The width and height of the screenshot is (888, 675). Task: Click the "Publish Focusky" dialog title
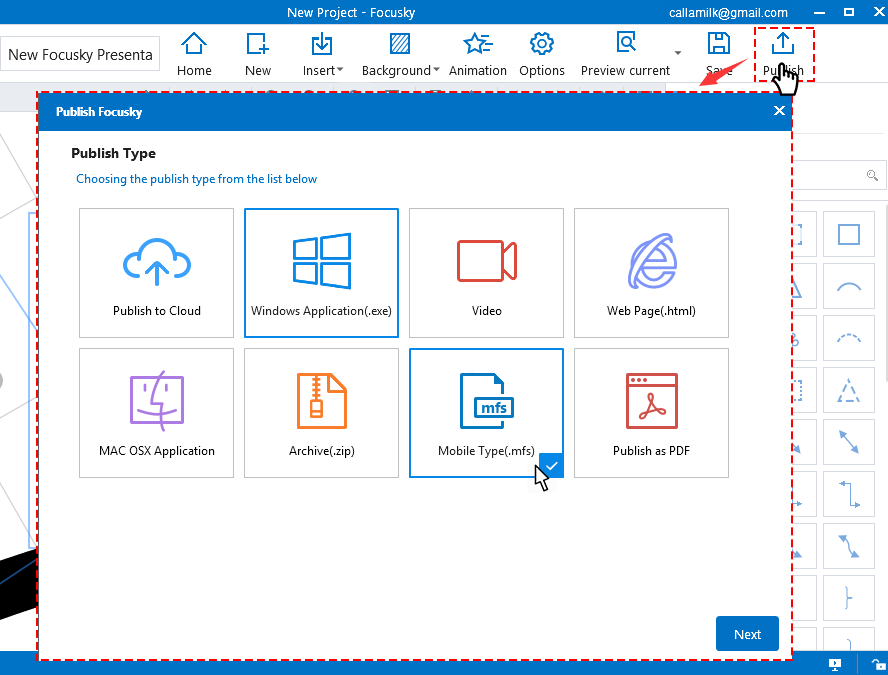click(x=99, y=112)
